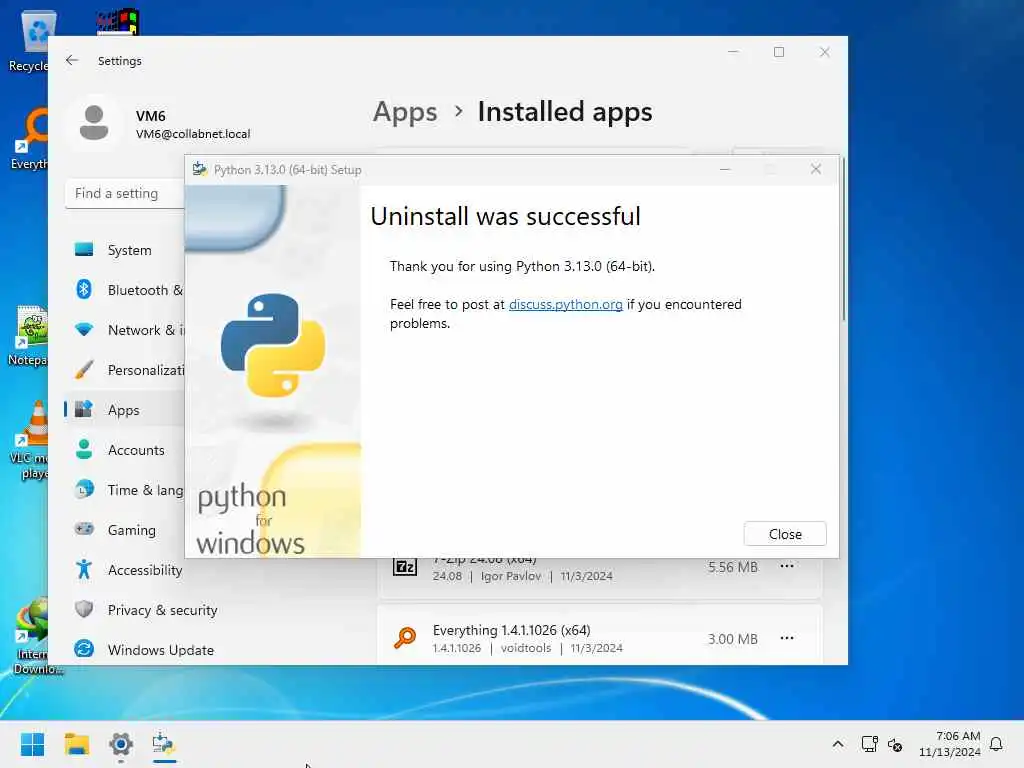The height and width of the screenshot is (768, 1024).
Task: Click the Network wifi icon in sidebar
Action: pos(84,330)
